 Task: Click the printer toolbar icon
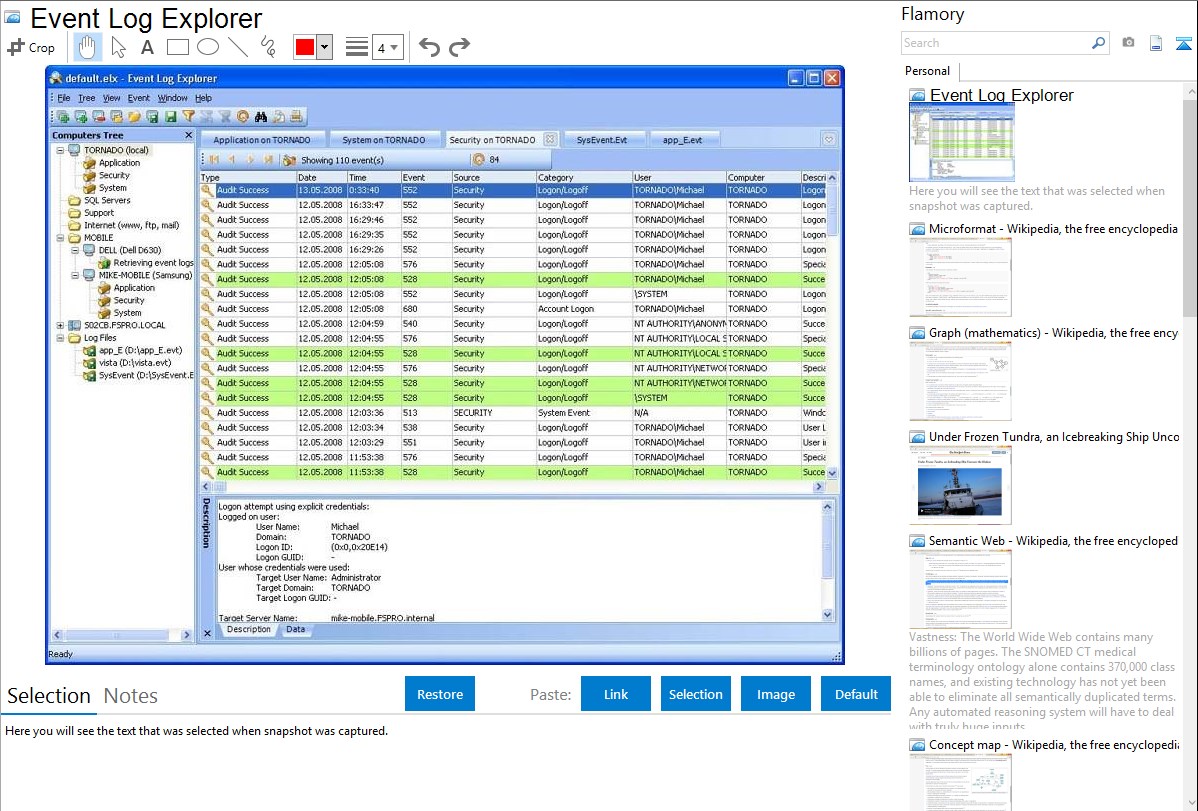[x=296, y=116]
